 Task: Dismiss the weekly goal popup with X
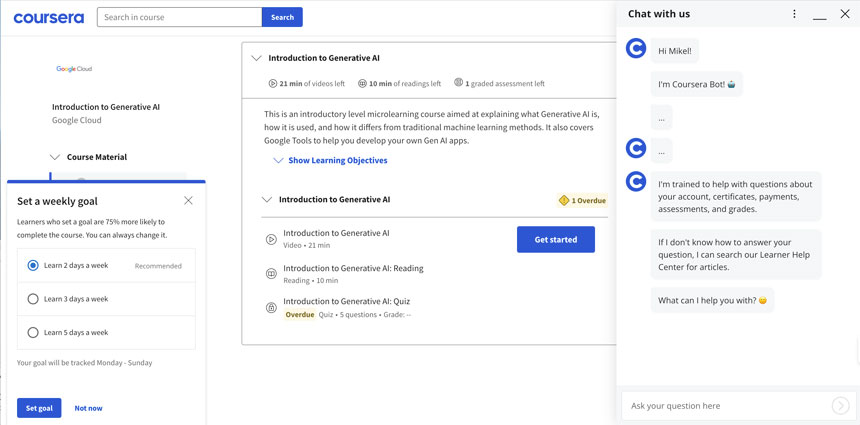(x=188, y=200)
